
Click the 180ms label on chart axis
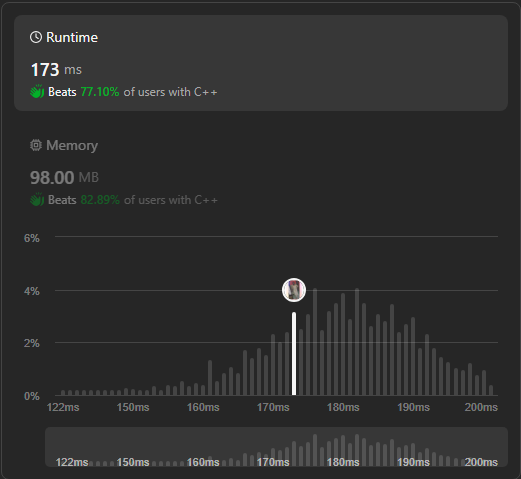point(343,407)
